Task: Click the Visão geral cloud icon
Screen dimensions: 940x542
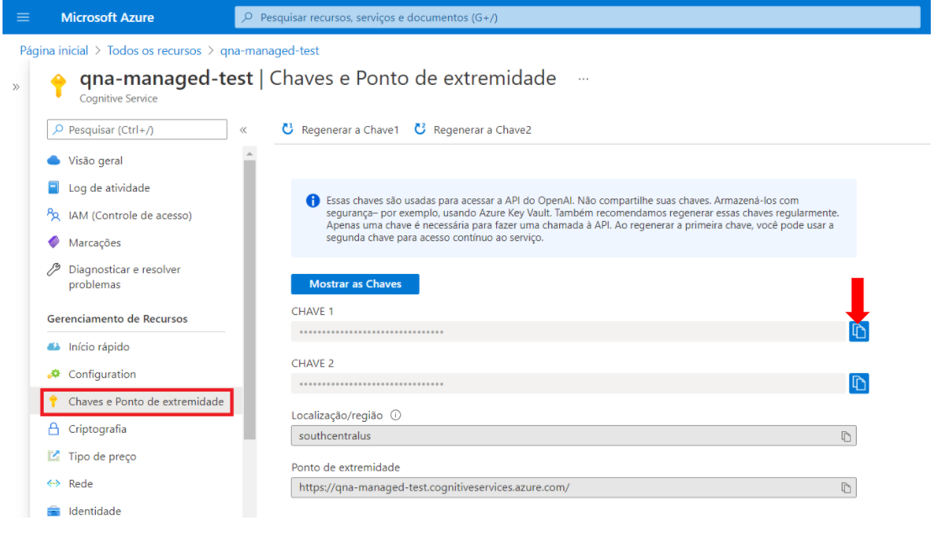Action: click(x=54, y=160)
